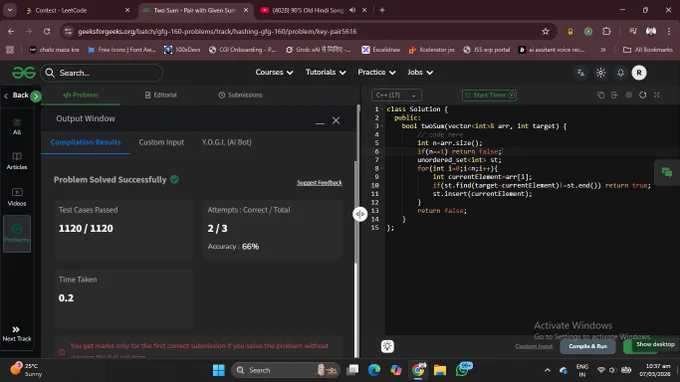The width and height of the screenshot is (680, 382).
Task: Open the WhatsApp taskbar icon
Action: click(462, 370)
